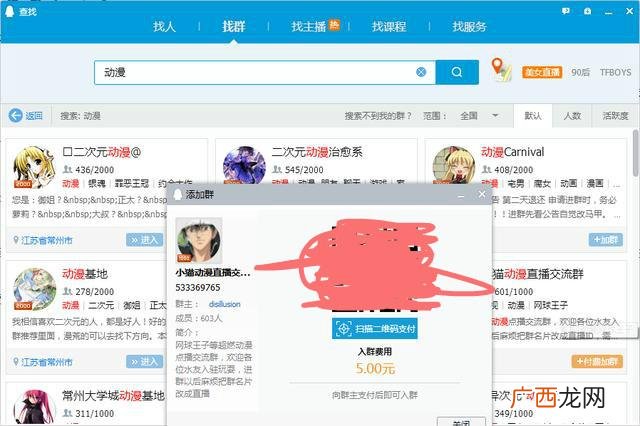Click +加群 on the 动漫Carnival card
The height and width of the screenshot is (426, 640).
(x=606, y=240)
